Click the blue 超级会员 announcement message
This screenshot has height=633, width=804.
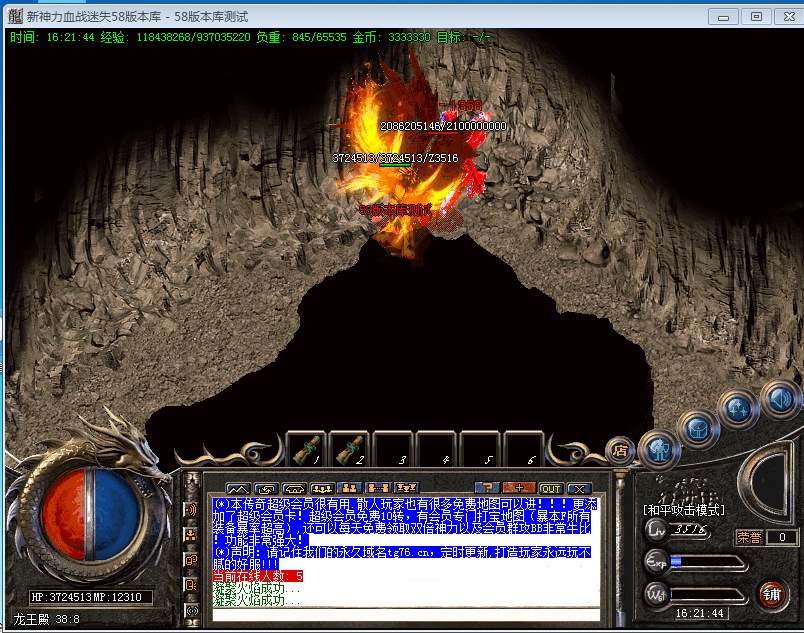click(x=405, y=522)
